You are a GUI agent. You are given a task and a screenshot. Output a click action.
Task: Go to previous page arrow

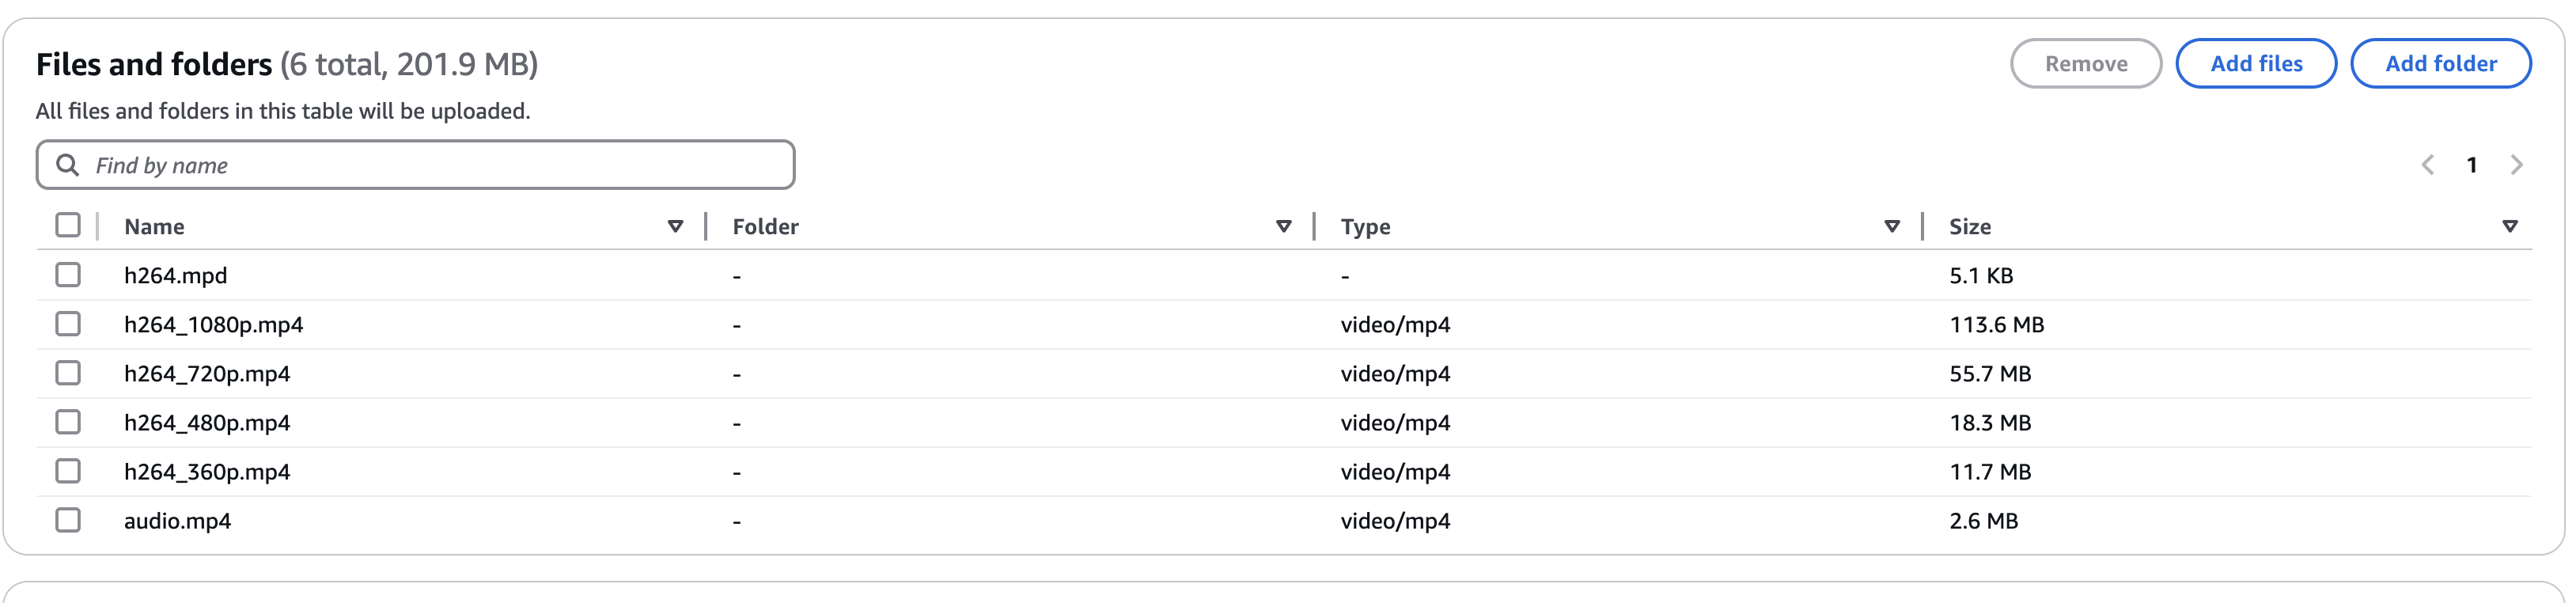point(2427,165)
